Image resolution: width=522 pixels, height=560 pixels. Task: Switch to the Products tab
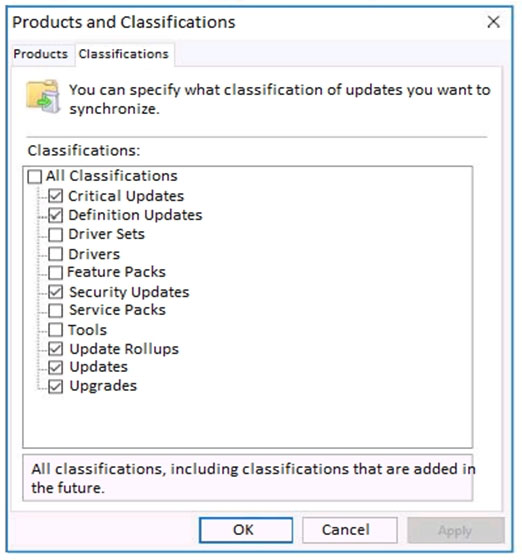[40, 54]
